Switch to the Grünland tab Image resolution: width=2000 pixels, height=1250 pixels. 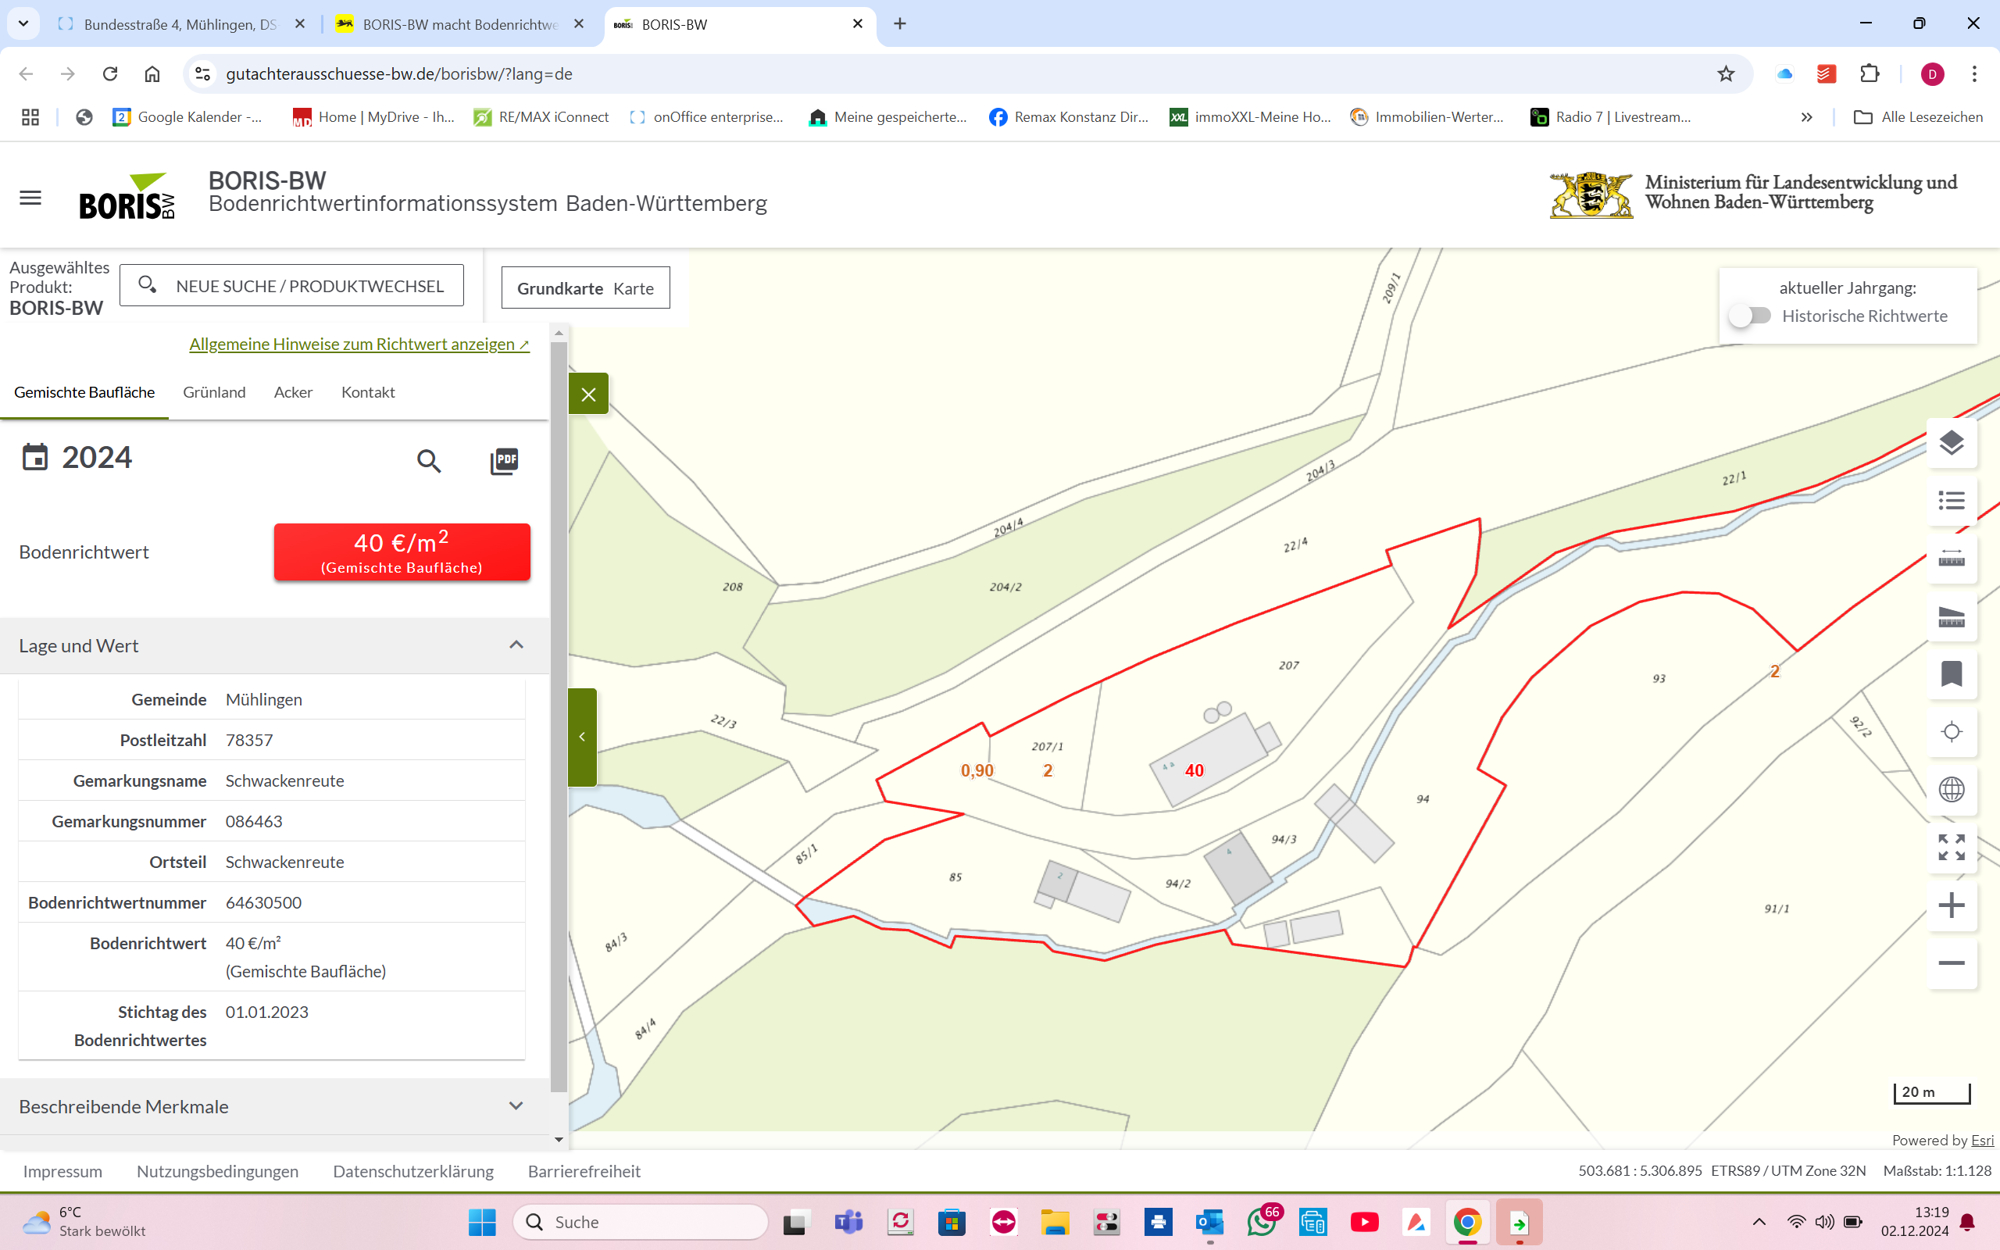coord(214,392)
